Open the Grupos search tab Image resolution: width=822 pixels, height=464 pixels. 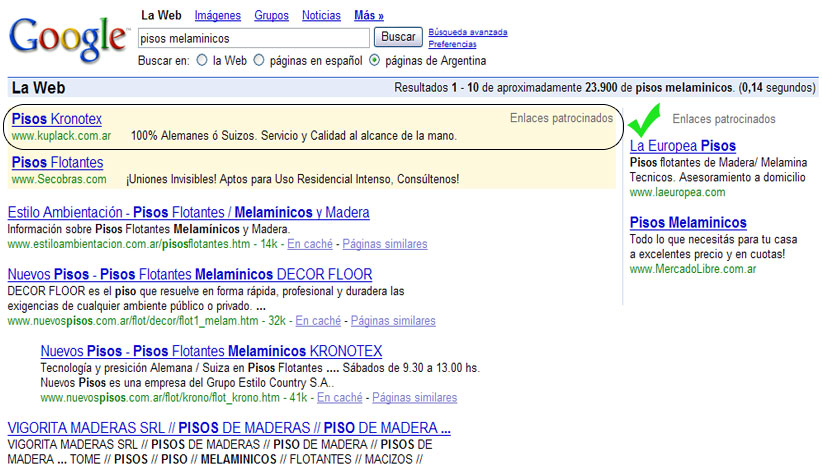pos(272,16)
